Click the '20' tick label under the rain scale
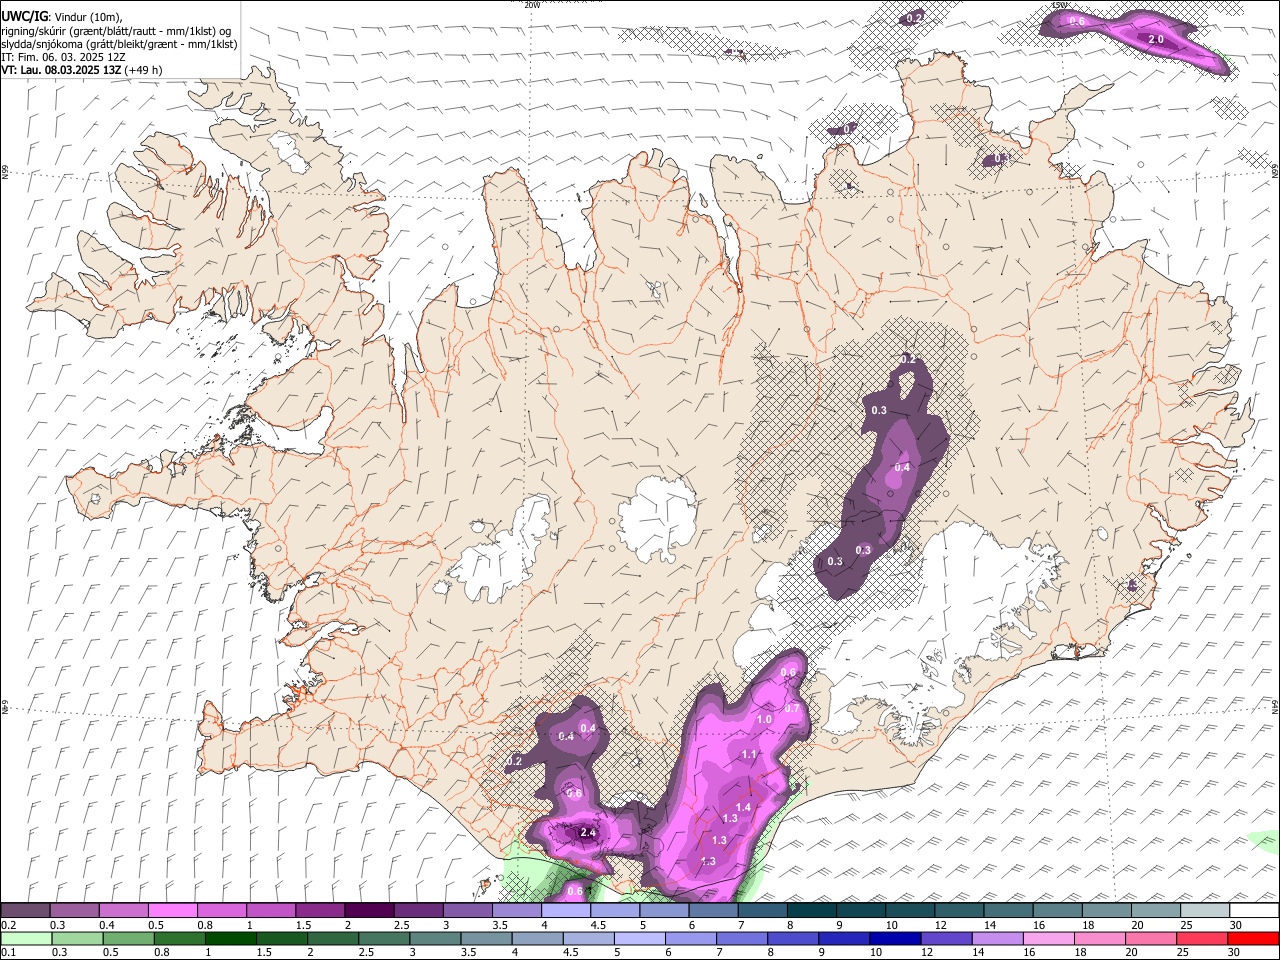Image resolution: width=1280 pixels, height=960 pixels. (1130, 952)
